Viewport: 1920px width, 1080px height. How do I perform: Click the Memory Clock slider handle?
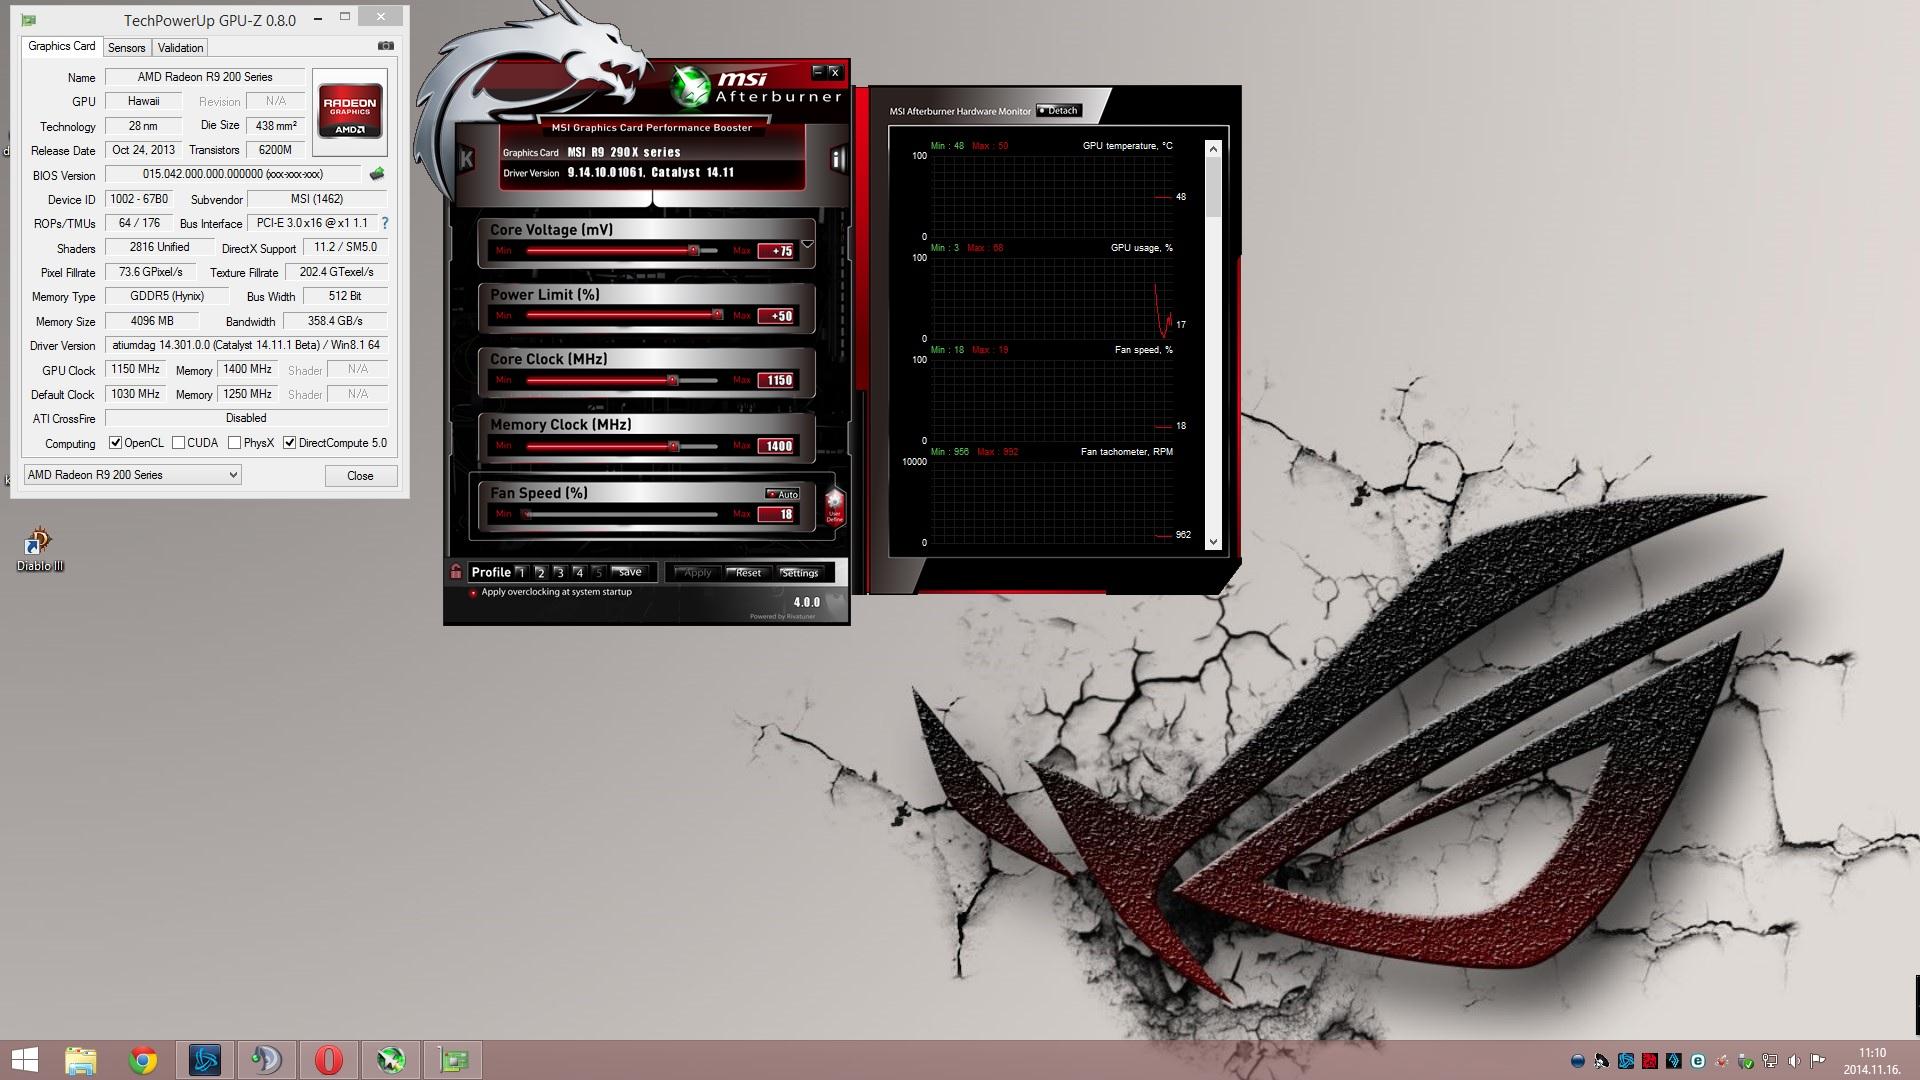[673, 446]
